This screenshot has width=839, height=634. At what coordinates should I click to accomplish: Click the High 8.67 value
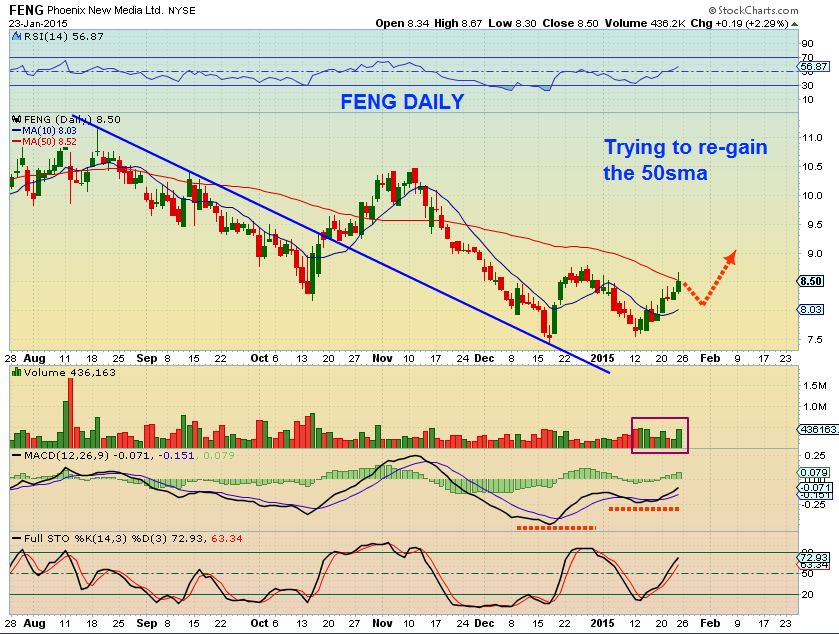click(x=458, y=23)
